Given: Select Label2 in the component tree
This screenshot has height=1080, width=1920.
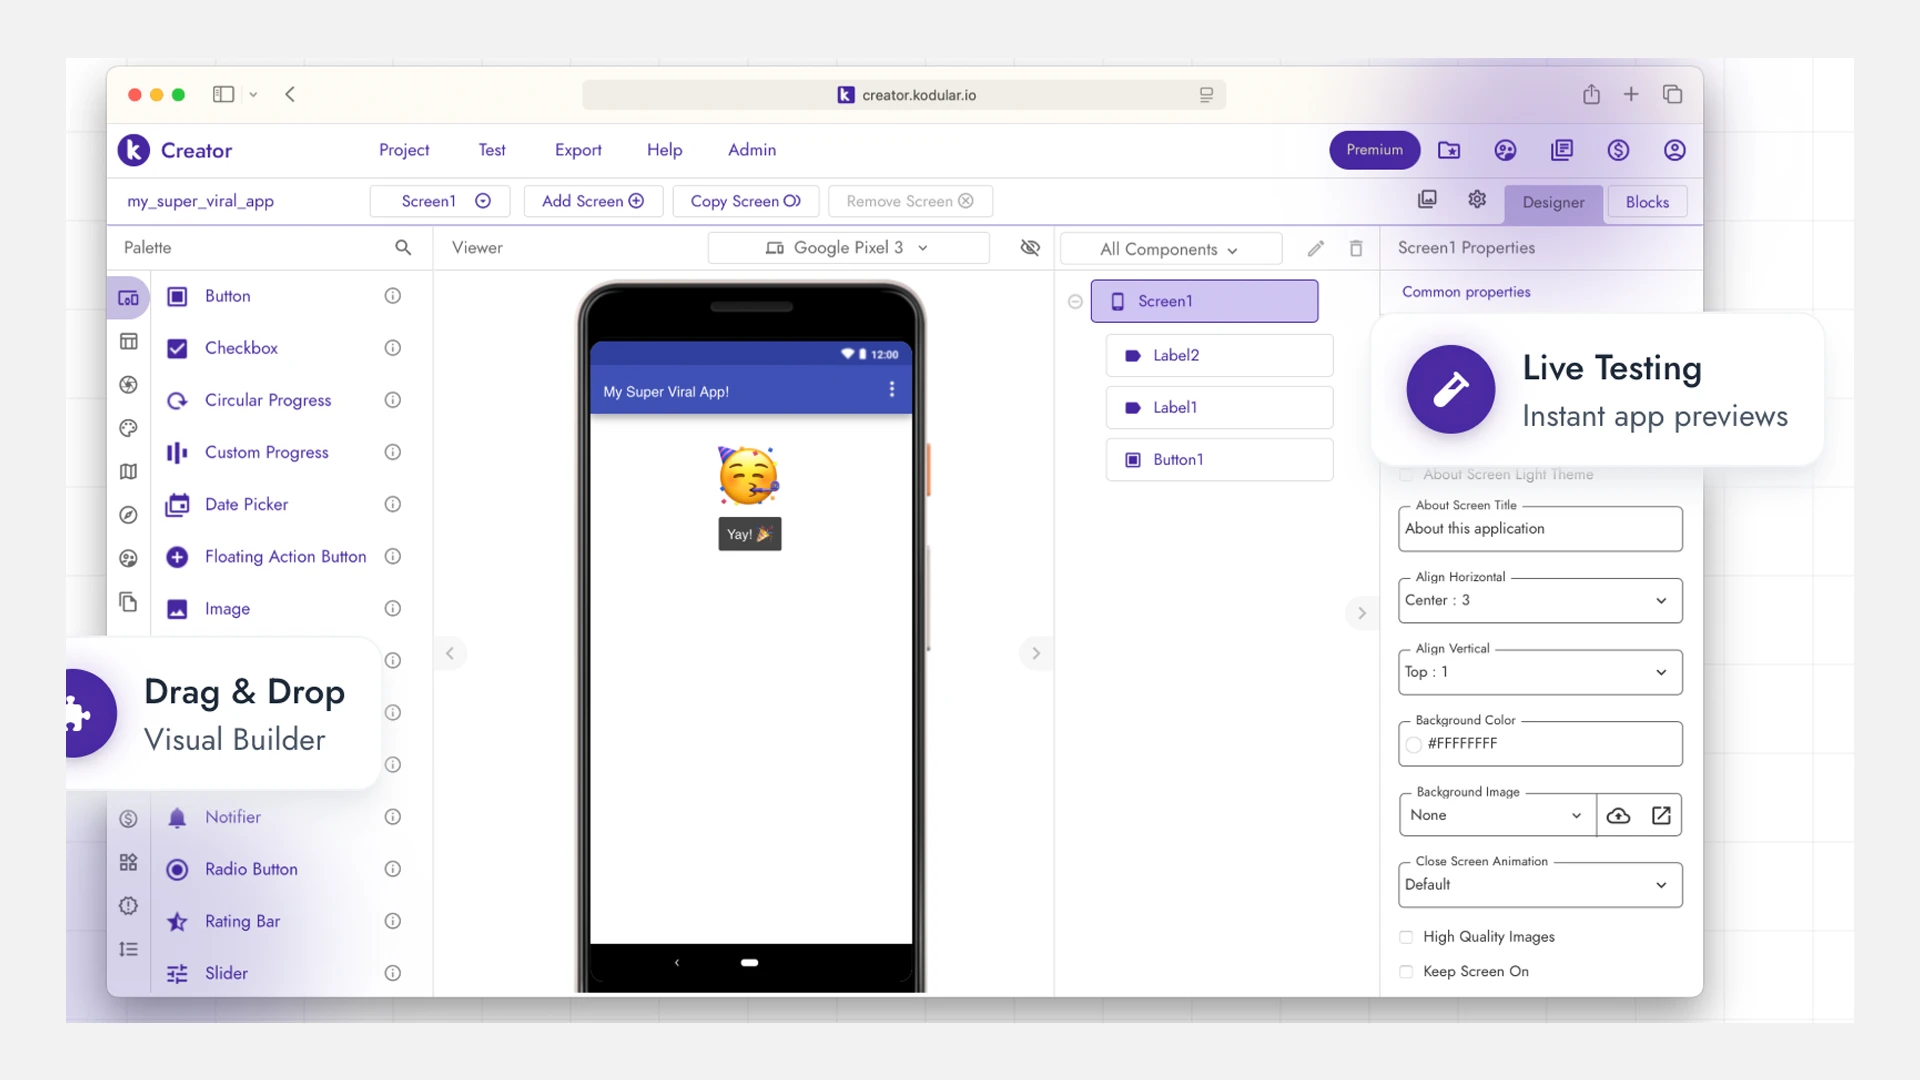Looking at the screenshot, I should click(x=1219, y=356).
